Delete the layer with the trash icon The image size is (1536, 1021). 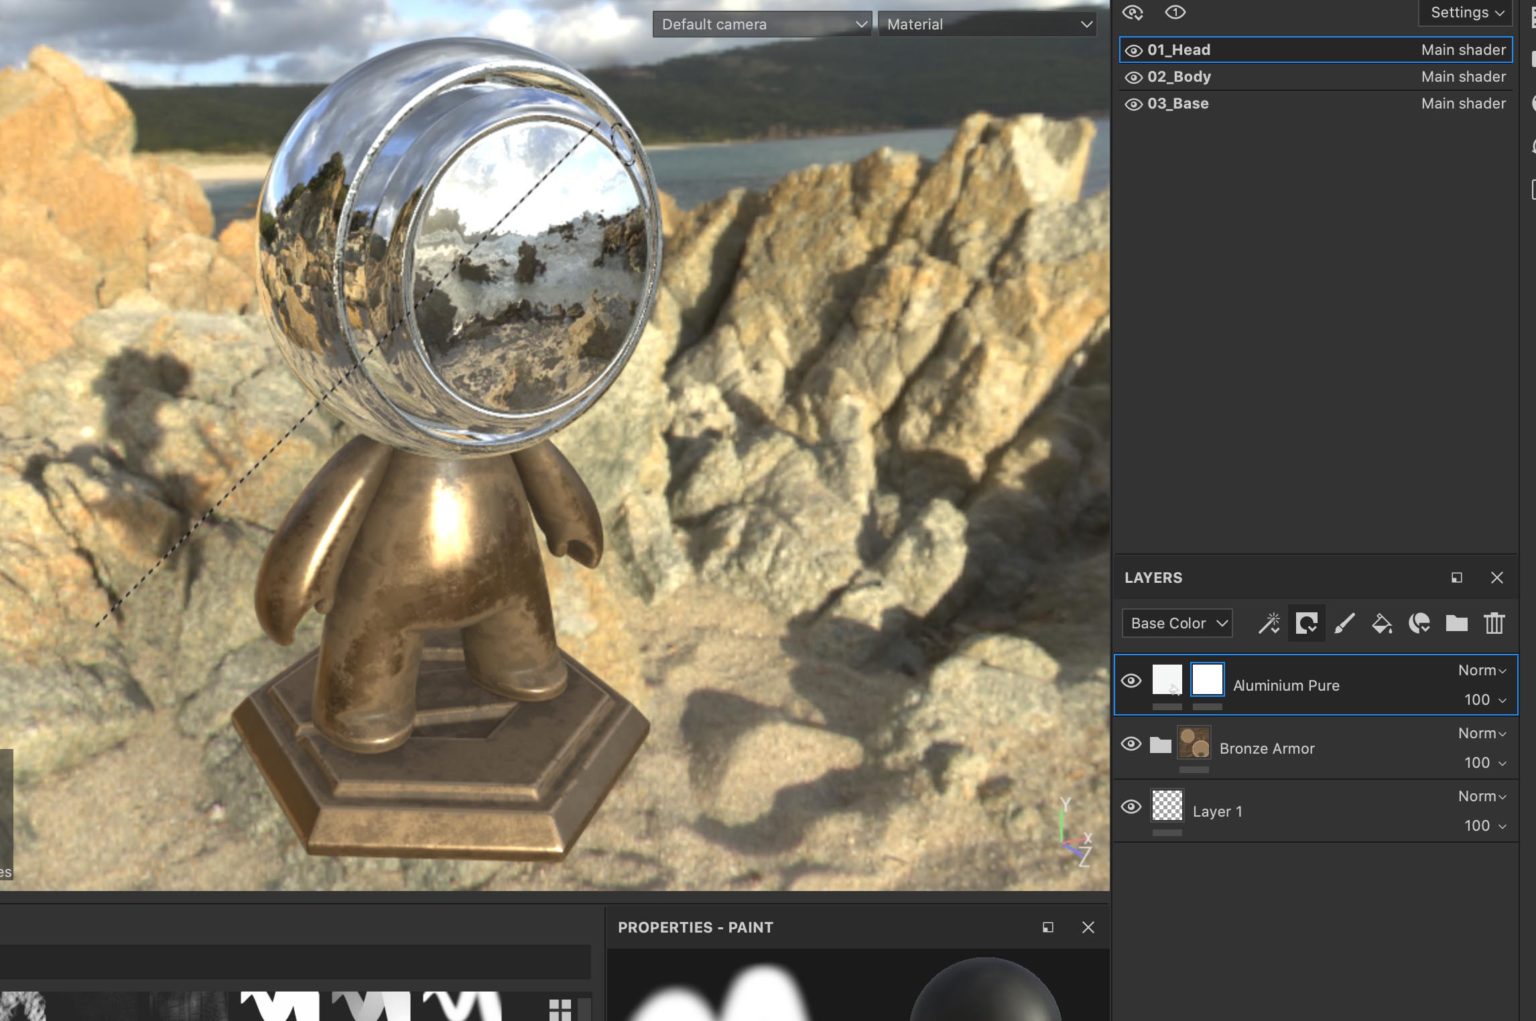(x=1494, y=624)
